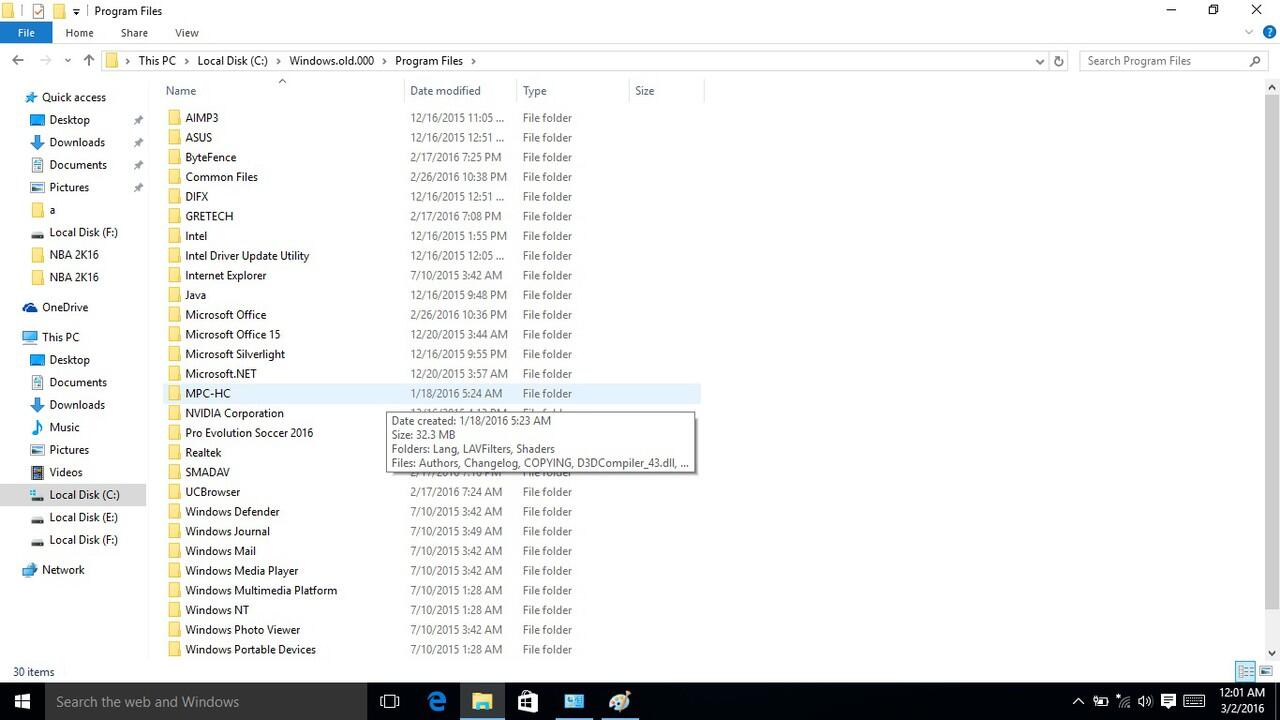
Task: Switch to the Share ribbon tab
Action: coord(134,33)
